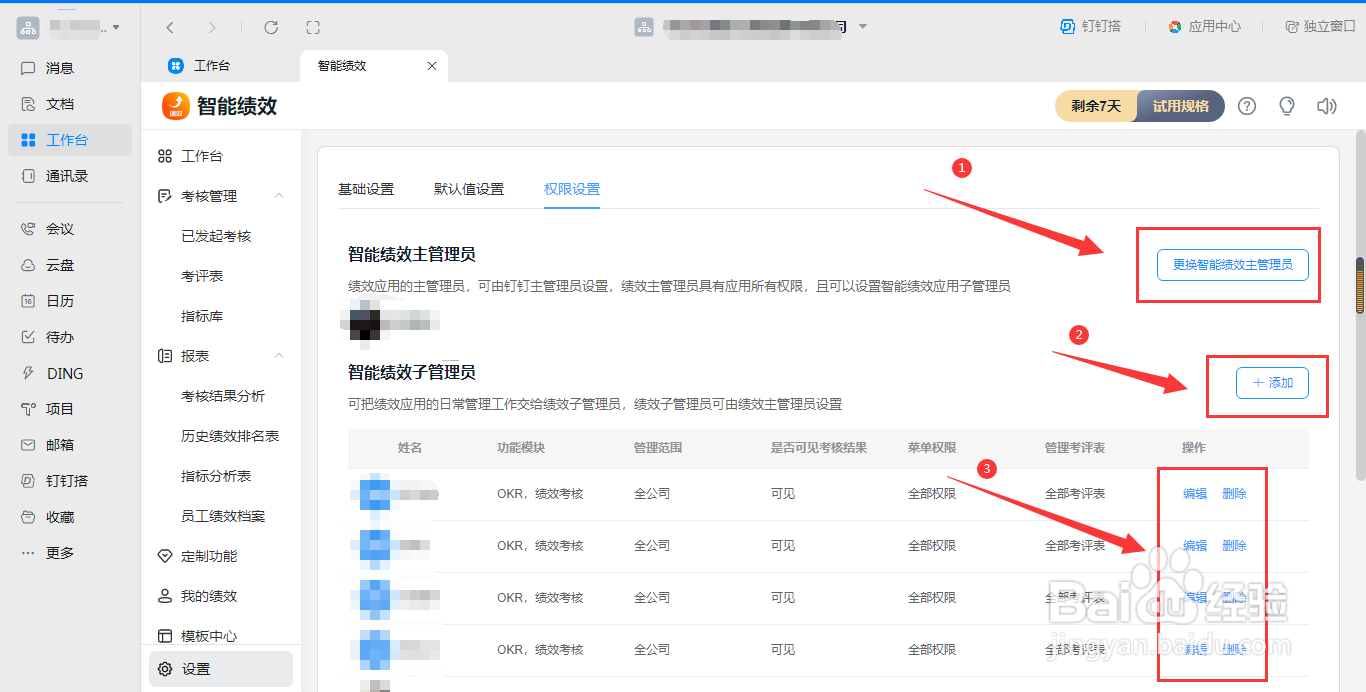1366x692 pixels.
Task: Close the 智能绩效 tab
Action: [432, 66]
